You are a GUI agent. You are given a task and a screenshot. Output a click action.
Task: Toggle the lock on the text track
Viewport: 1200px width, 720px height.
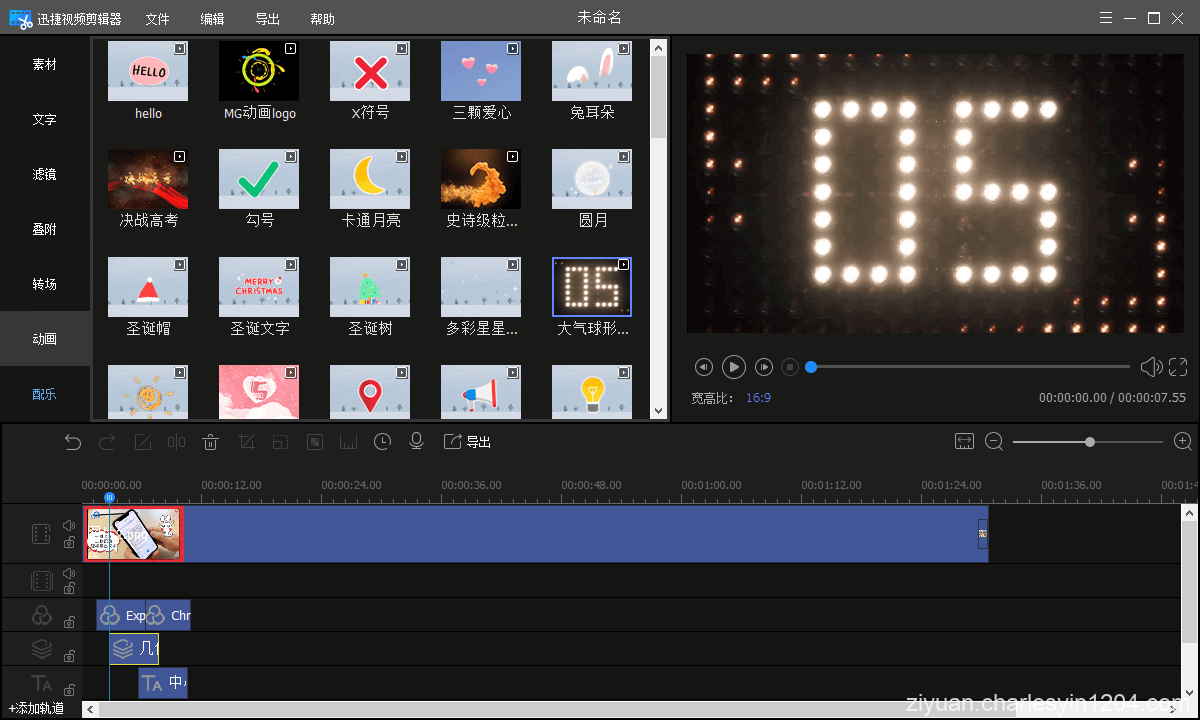click(68, 689)
